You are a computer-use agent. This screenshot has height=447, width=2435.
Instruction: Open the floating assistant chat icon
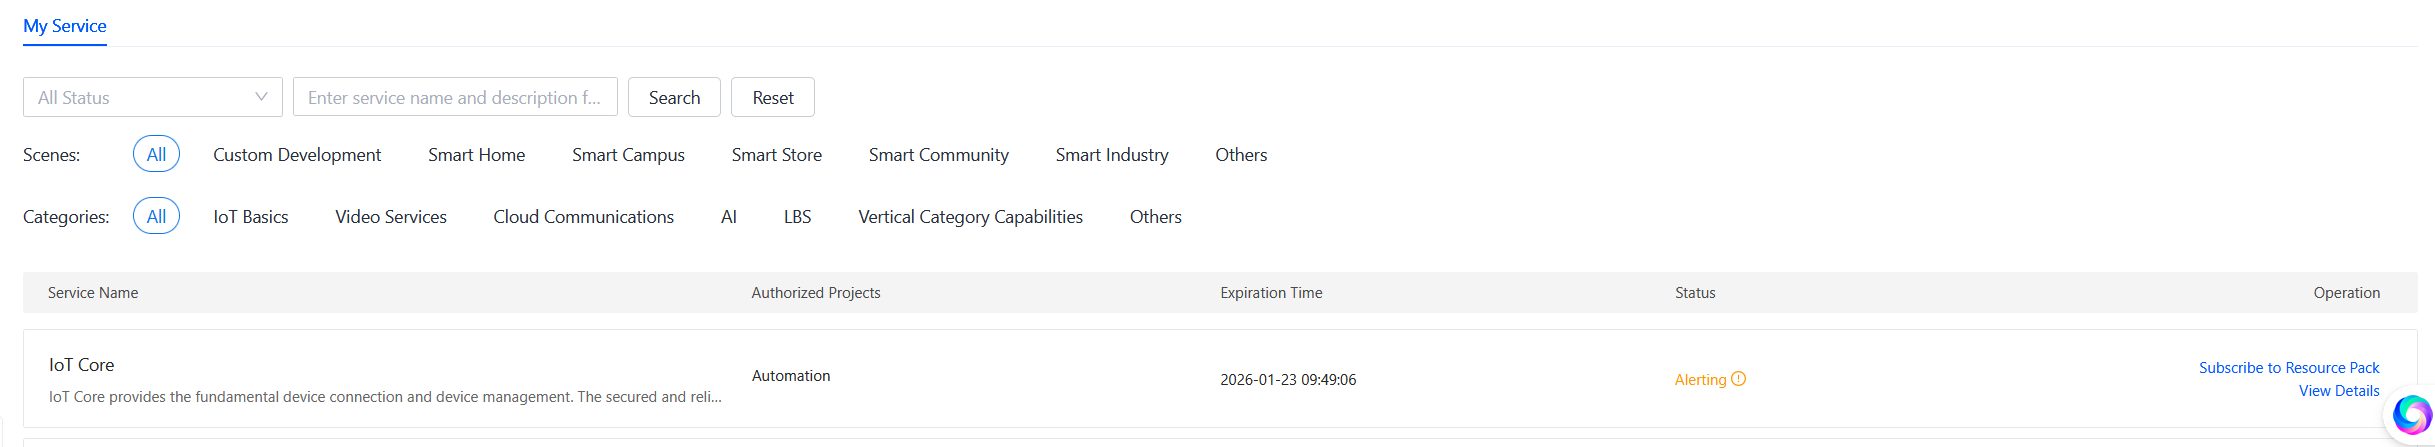(x=2411, y=414)
